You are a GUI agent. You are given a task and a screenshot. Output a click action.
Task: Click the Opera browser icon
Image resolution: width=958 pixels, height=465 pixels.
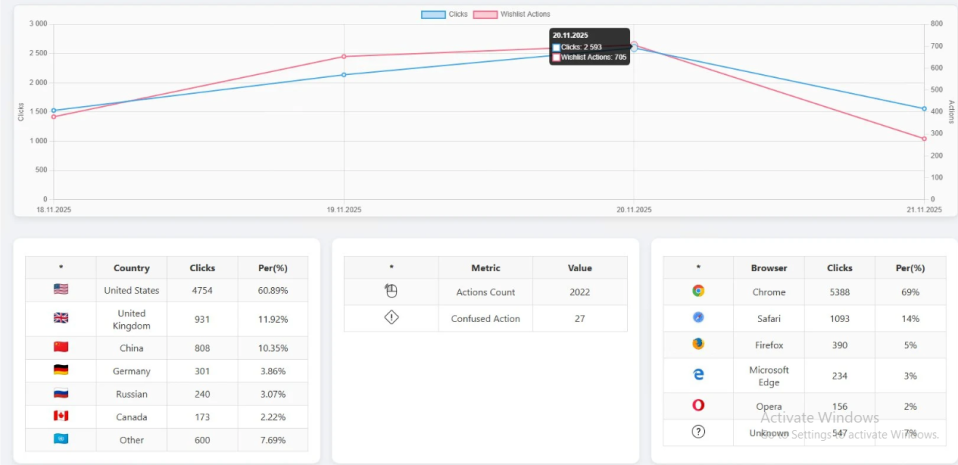[698, 405]
